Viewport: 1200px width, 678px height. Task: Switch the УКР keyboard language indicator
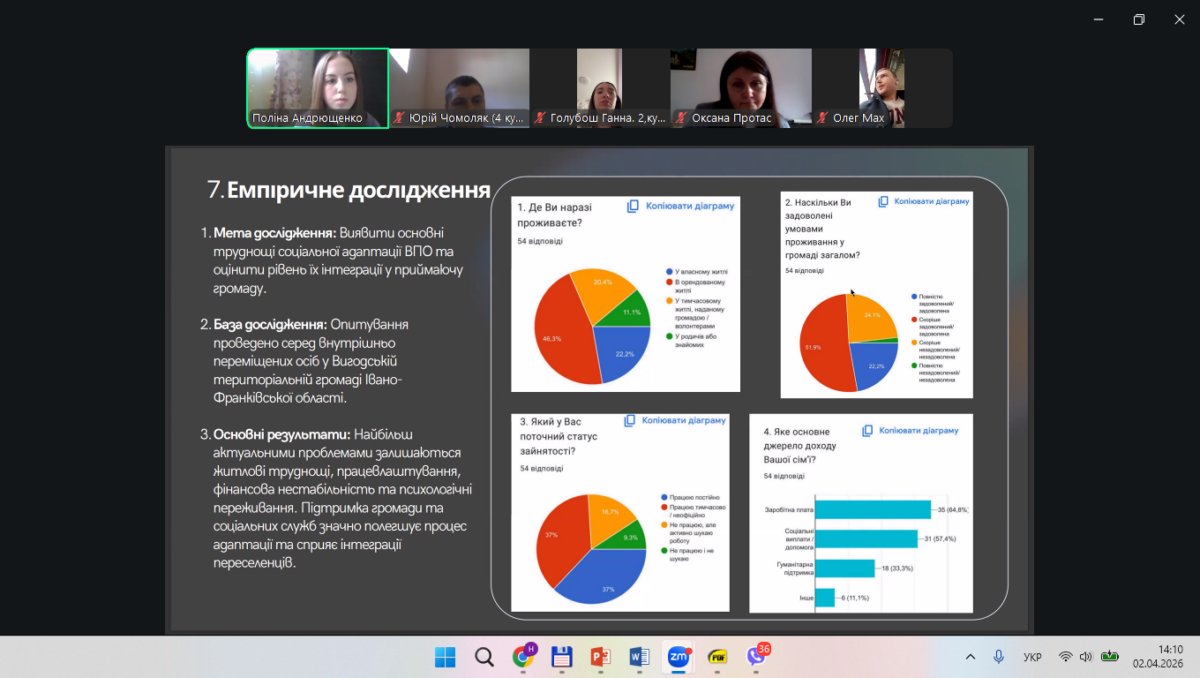pyautogui.click(x=1032, y=657)
